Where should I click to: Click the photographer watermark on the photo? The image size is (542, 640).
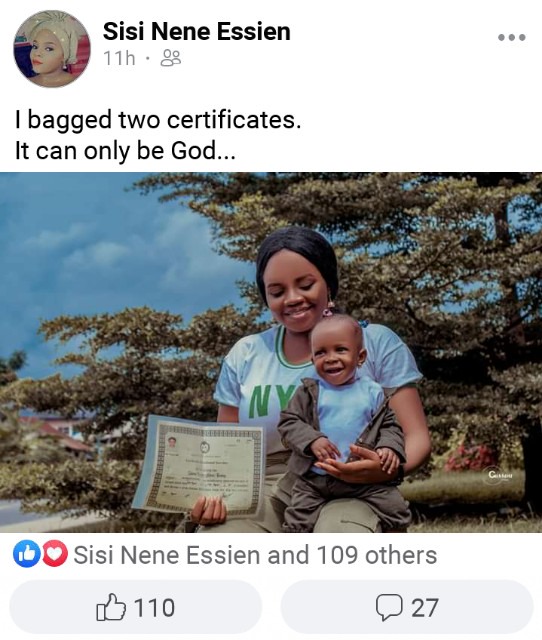(x=500, y=475)
